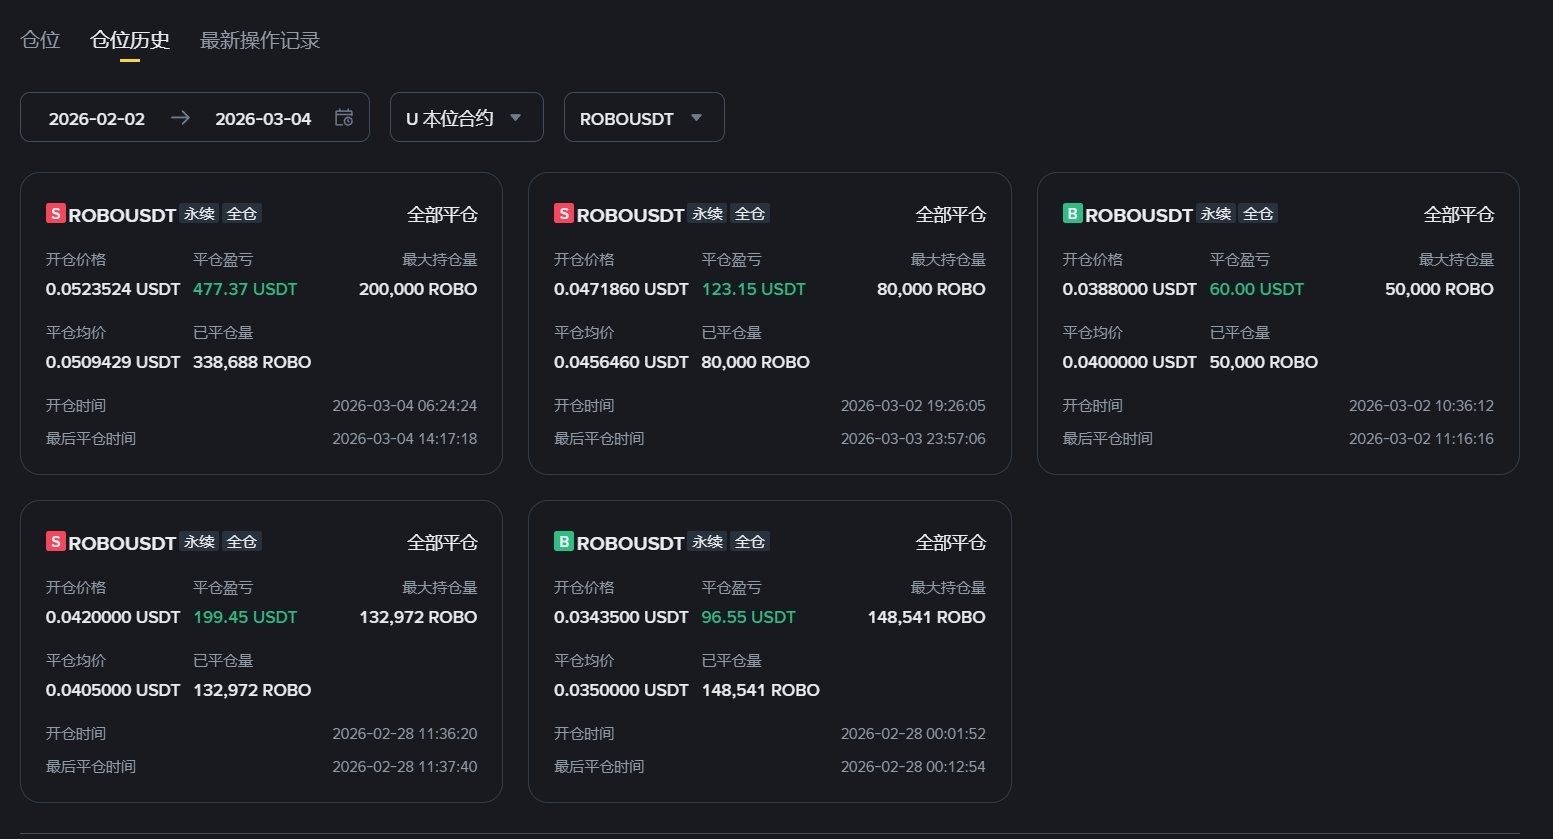Select the 仓位历史 tab

(x=130, y=40)
